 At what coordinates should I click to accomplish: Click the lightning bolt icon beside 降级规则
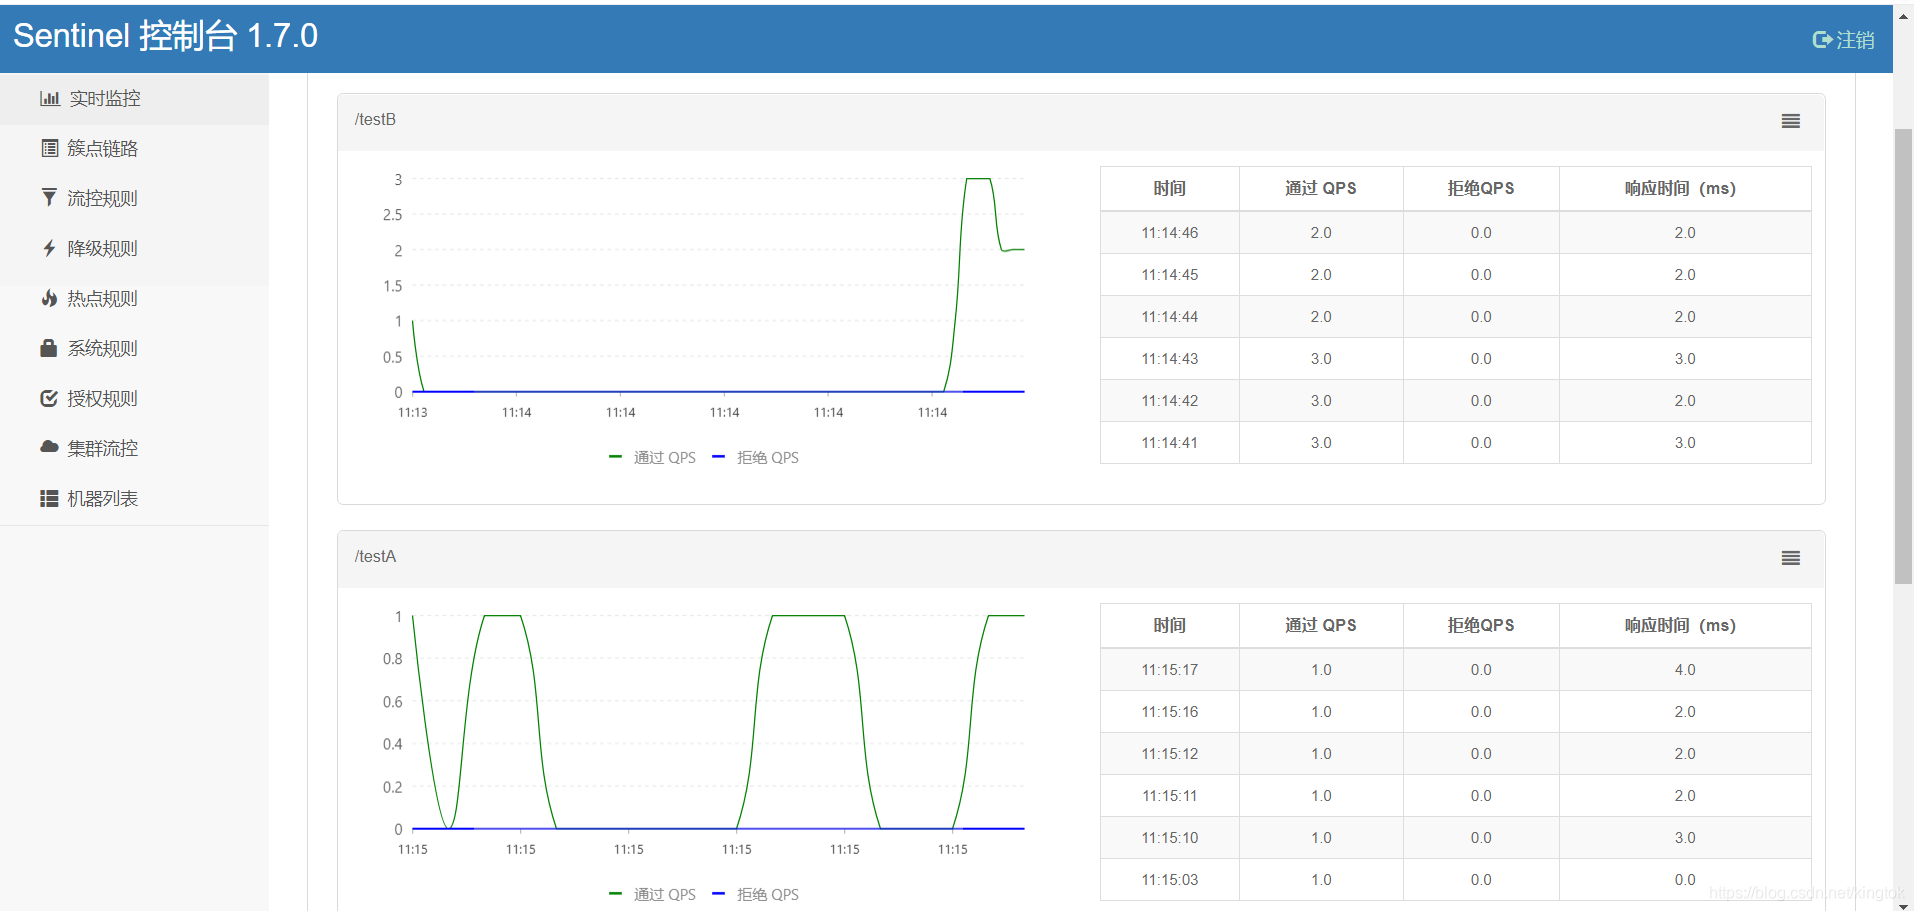pos(49,248)
